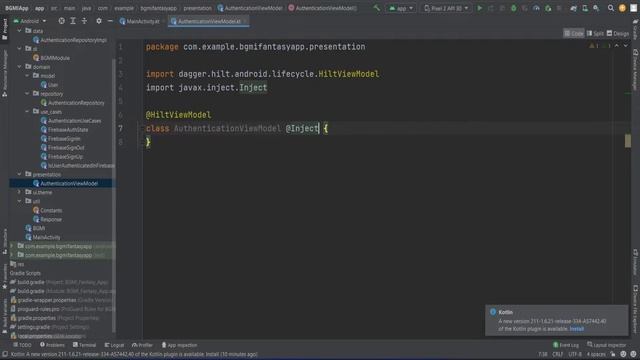Switch editor to Code view
The height and width of the screenshot is (360, 640).
(x=574, y=33)
